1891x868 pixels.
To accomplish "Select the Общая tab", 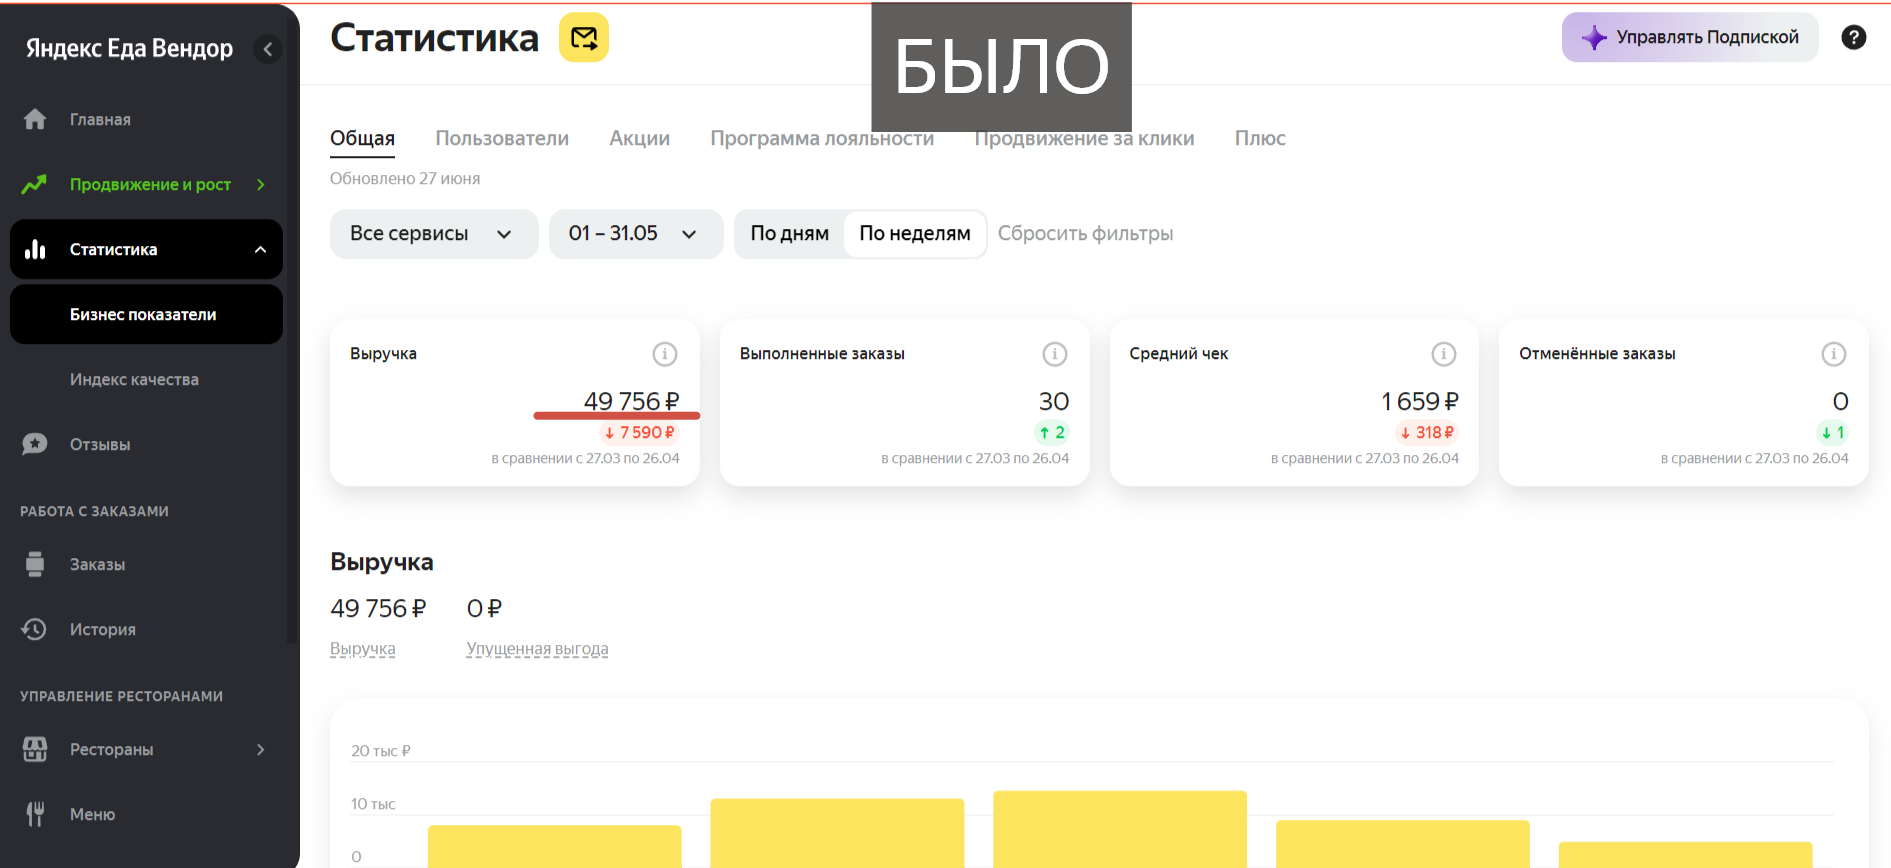I will pyautogui.click(x=362, y=138).
